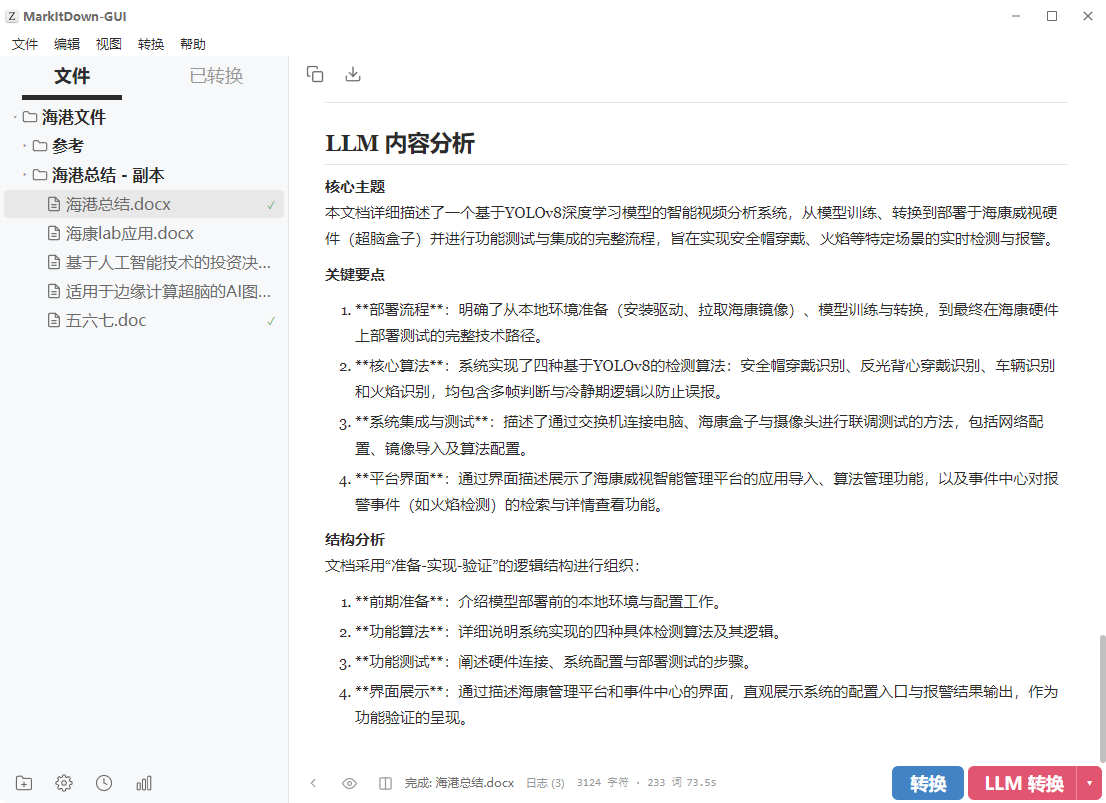
Task: Open the 视图 menu
Action: pos(109,44)
